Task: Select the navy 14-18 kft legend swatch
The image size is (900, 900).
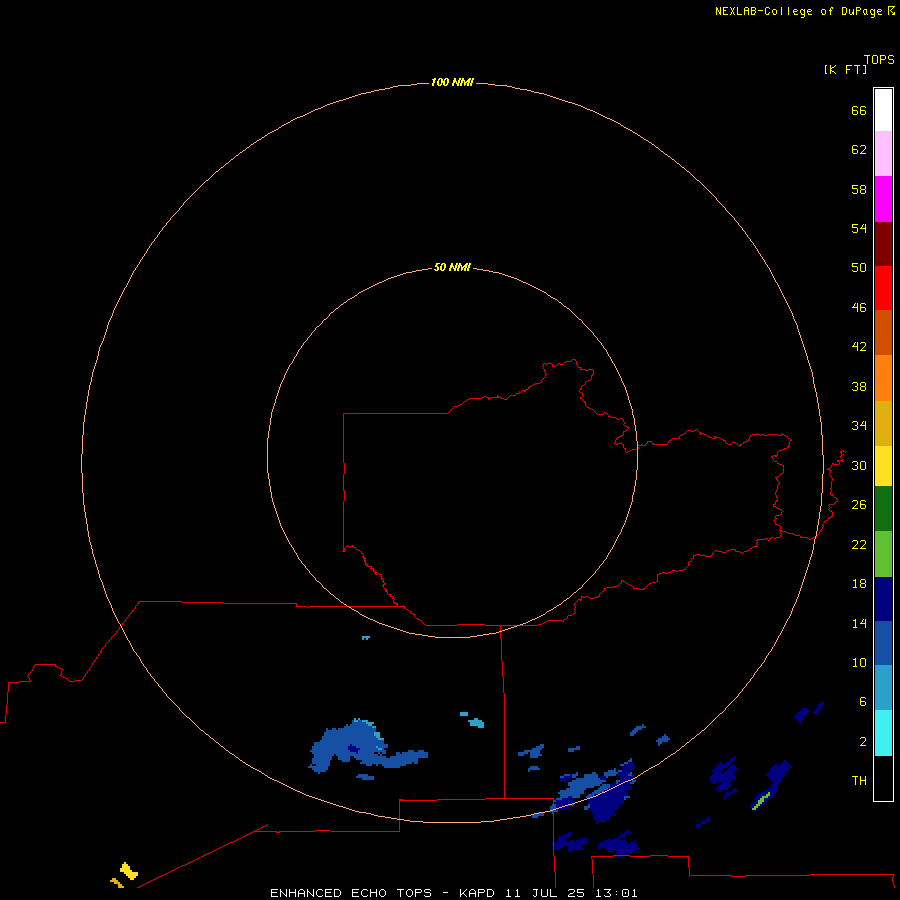Action: coord(883,599)
